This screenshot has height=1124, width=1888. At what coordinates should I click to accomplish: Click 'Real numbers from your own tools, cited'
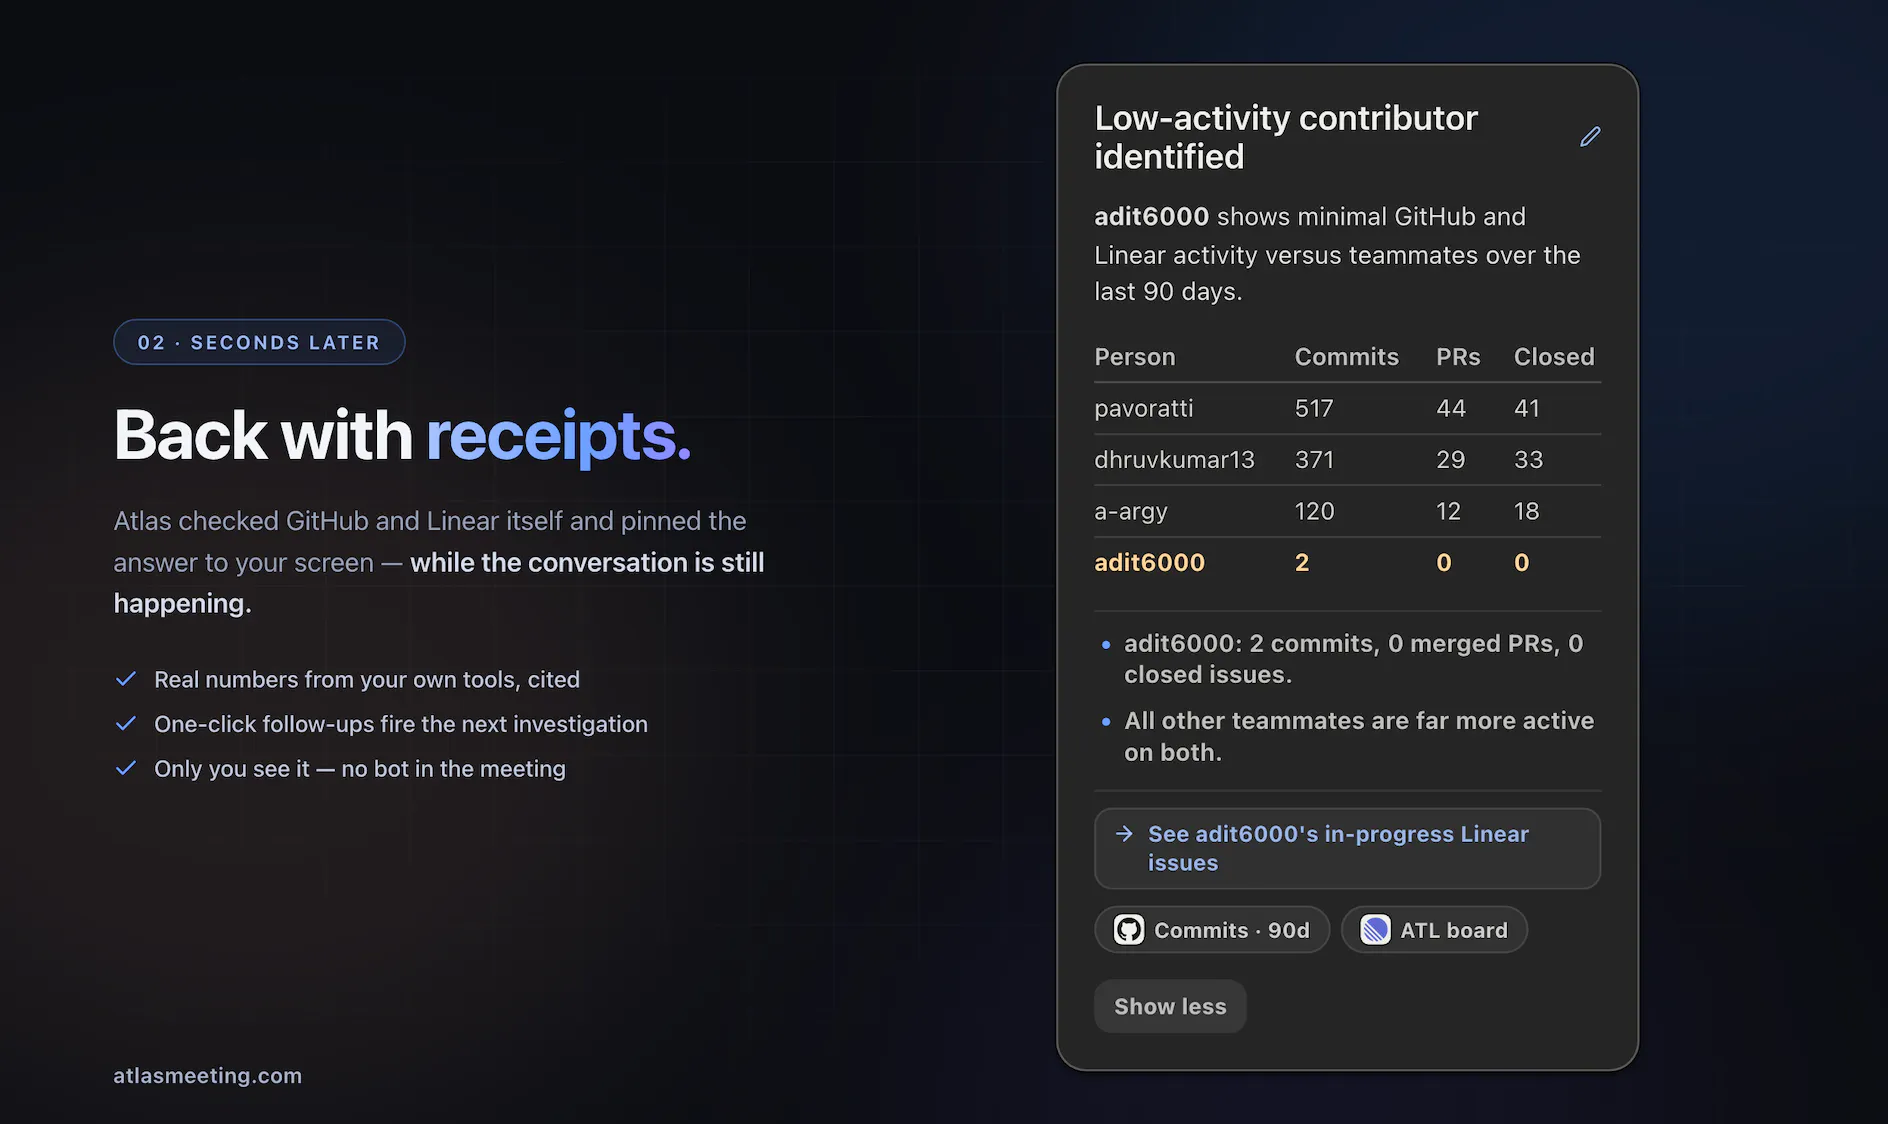pyautogui.click(x=367, y=680)
